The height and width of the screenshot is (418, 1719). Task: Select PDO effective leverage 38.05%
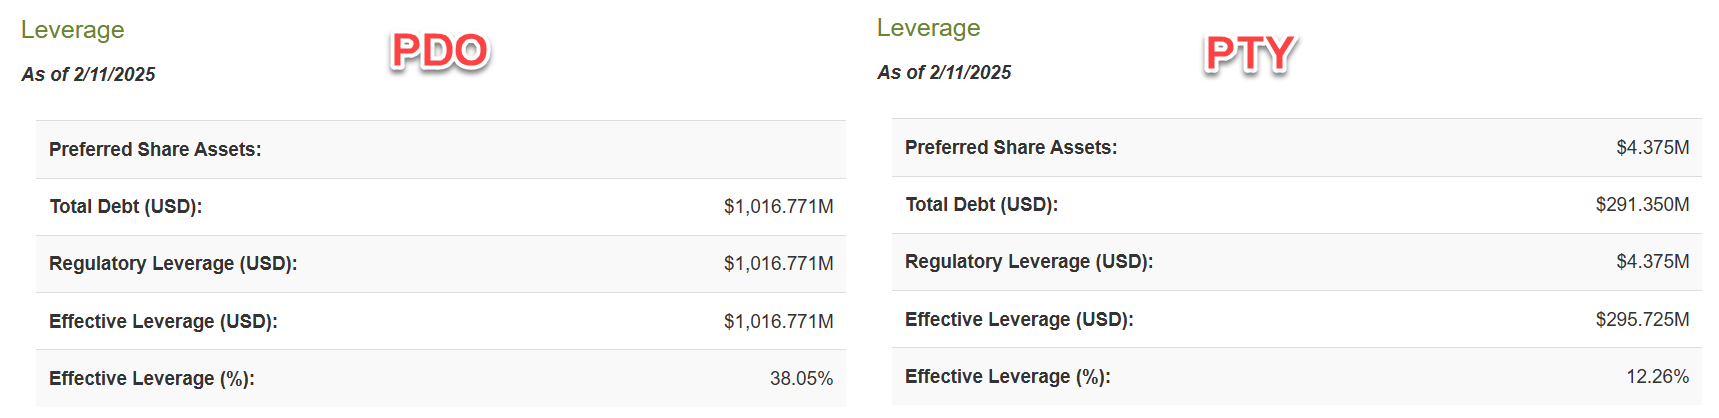point(801,378)
